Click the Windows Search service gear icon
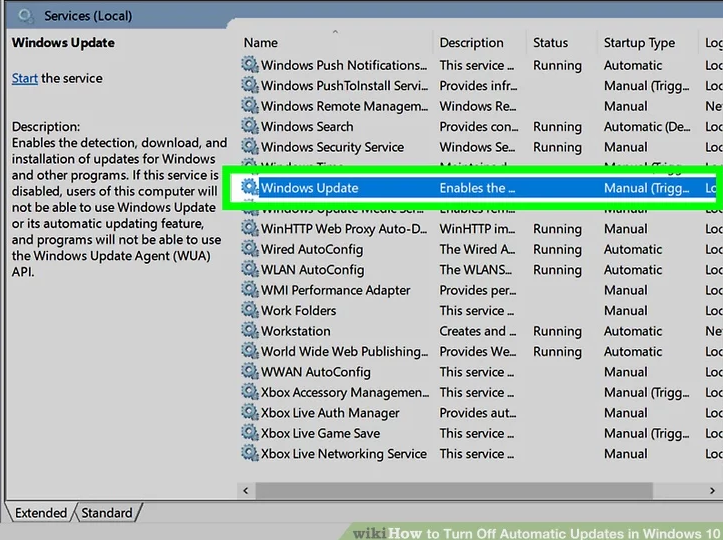Image resolution: width=723 pixels, height=540 pixels. 249,127
